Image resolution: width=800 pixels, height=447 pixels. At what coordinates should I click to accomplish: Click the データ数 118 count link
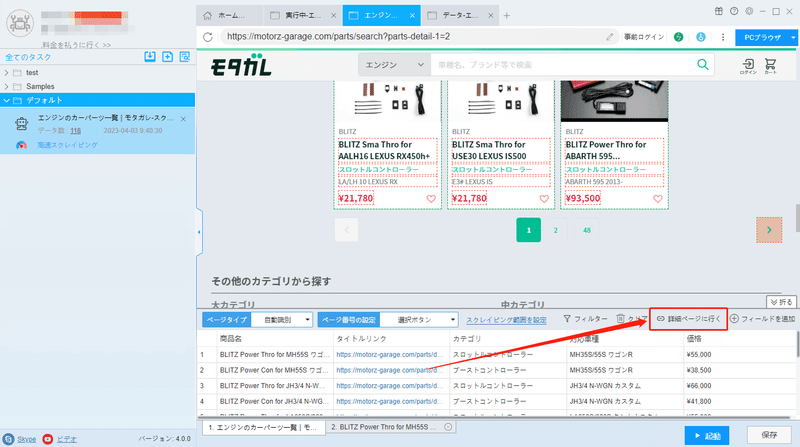pos(76,131)
